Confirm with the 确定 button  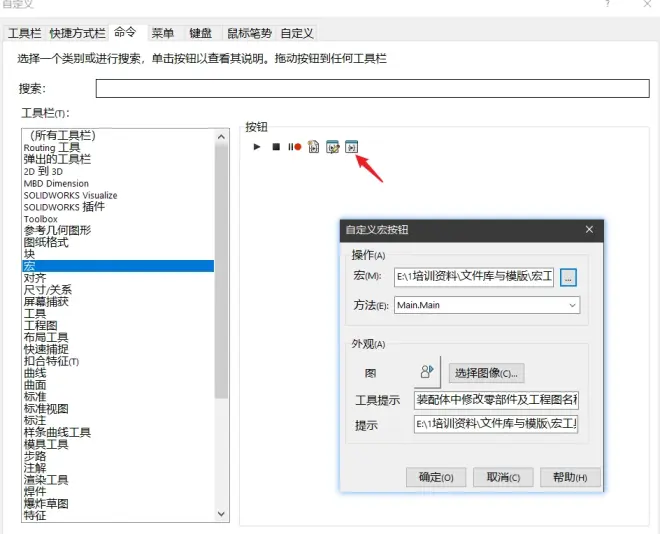coord(436,477)
